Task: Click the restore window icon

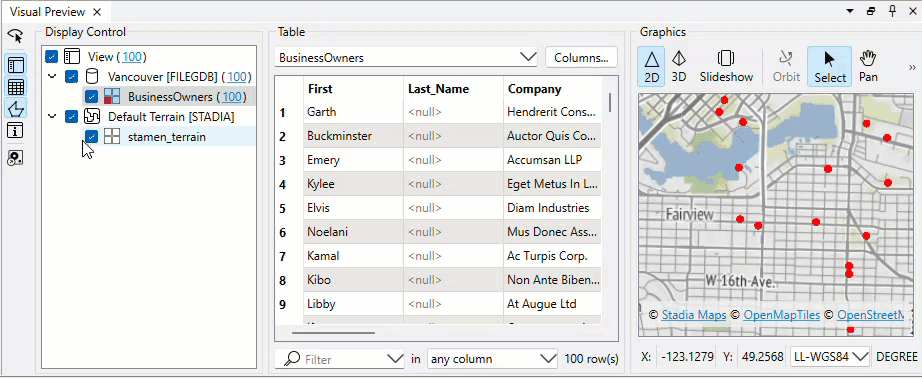Action: pyautogui.click(x=871, y=11)
